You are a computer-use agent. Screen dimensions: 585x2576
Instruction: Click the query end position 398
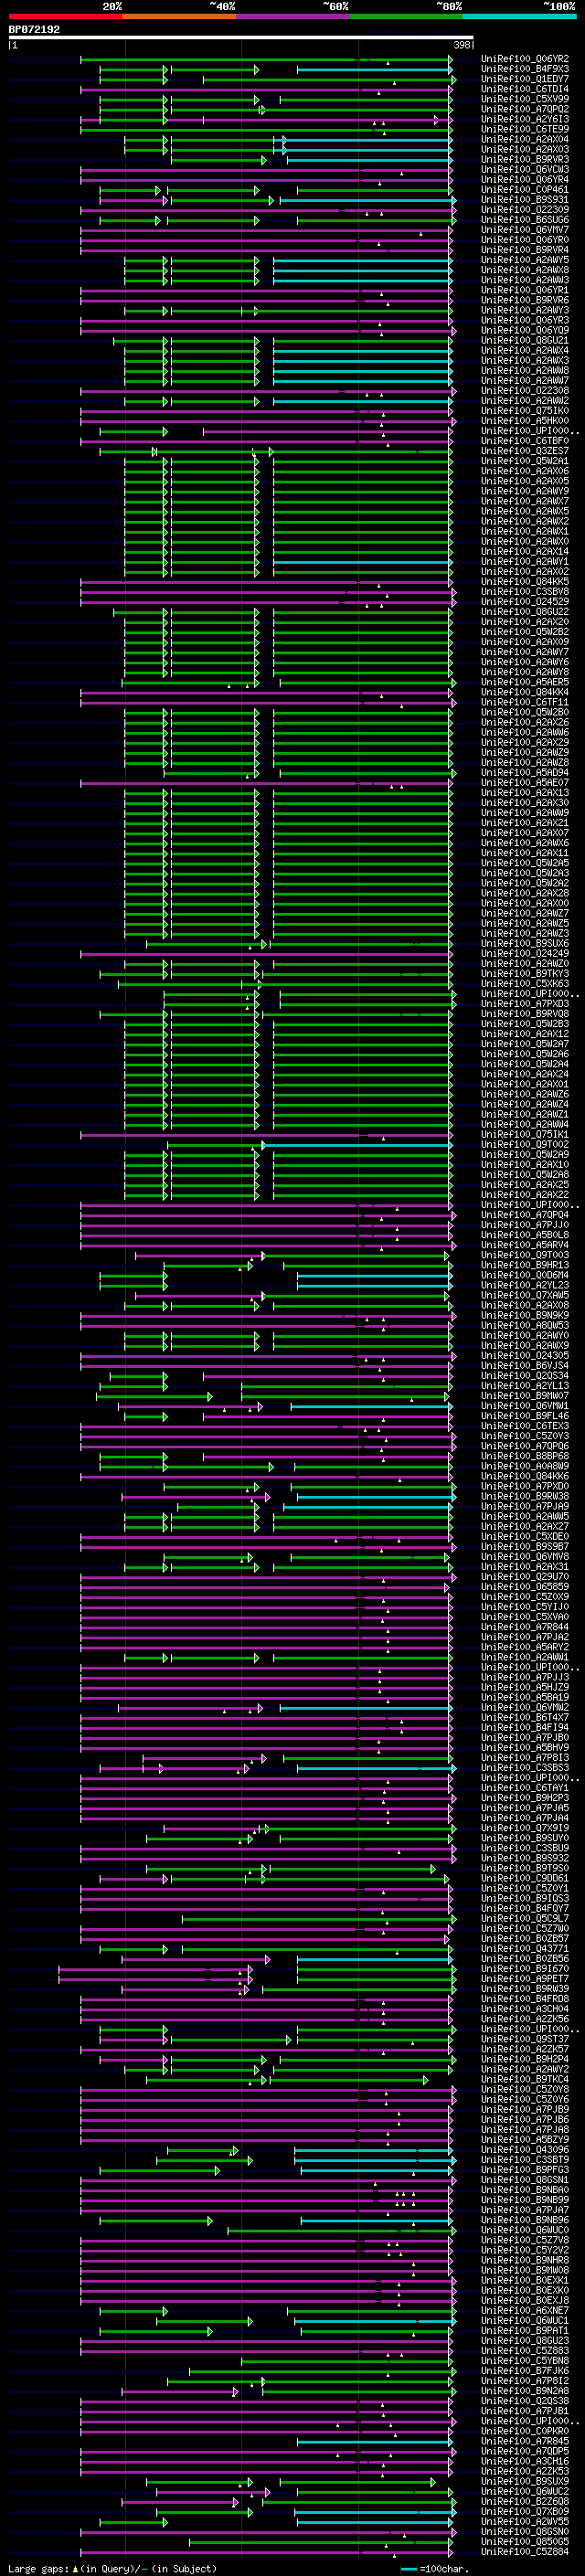point(462,45)
